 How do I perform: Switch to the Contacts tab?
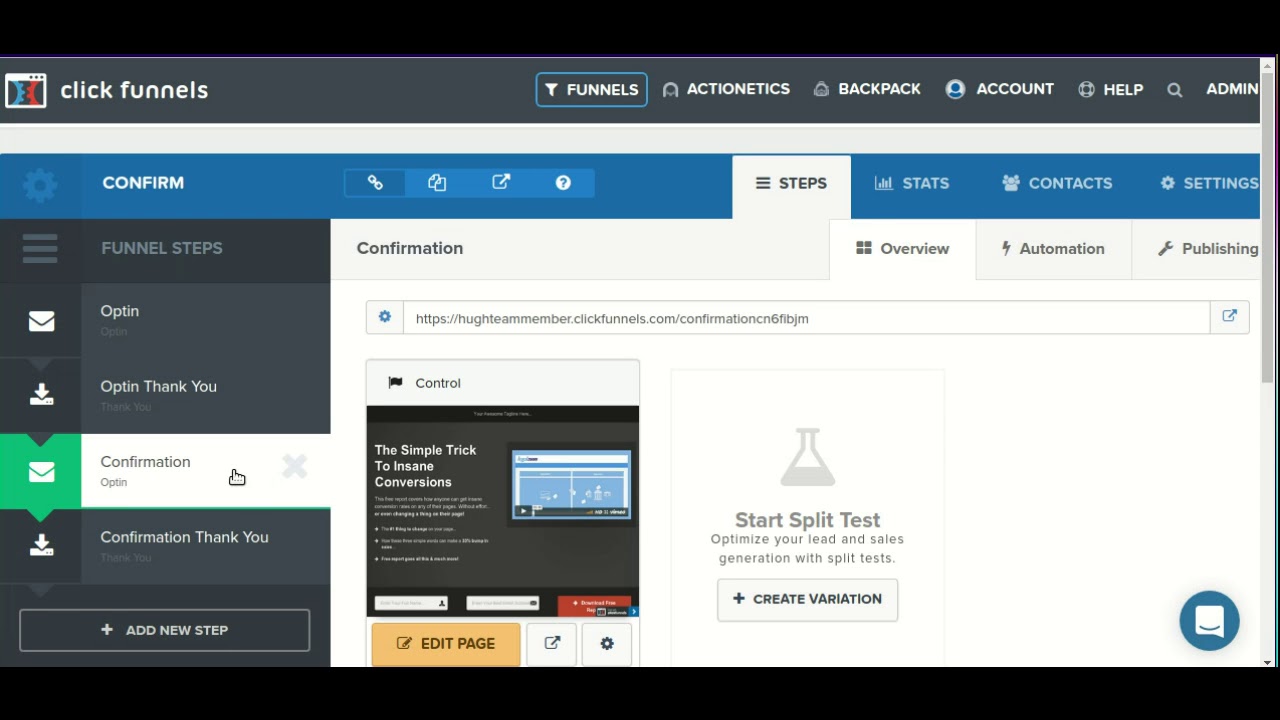pos(1057,184)
